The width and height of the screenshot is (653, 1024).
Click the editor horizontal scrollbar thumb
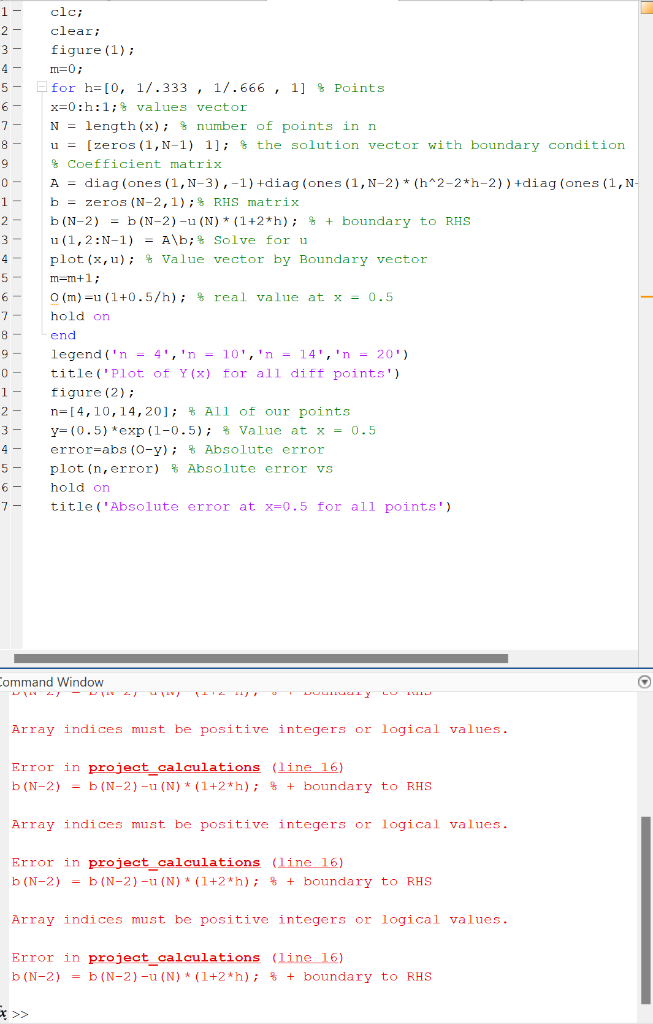click(261, 658)
